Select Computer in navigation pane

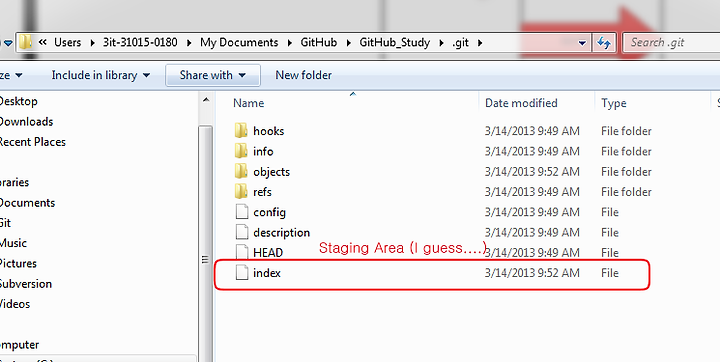point(20,345)
